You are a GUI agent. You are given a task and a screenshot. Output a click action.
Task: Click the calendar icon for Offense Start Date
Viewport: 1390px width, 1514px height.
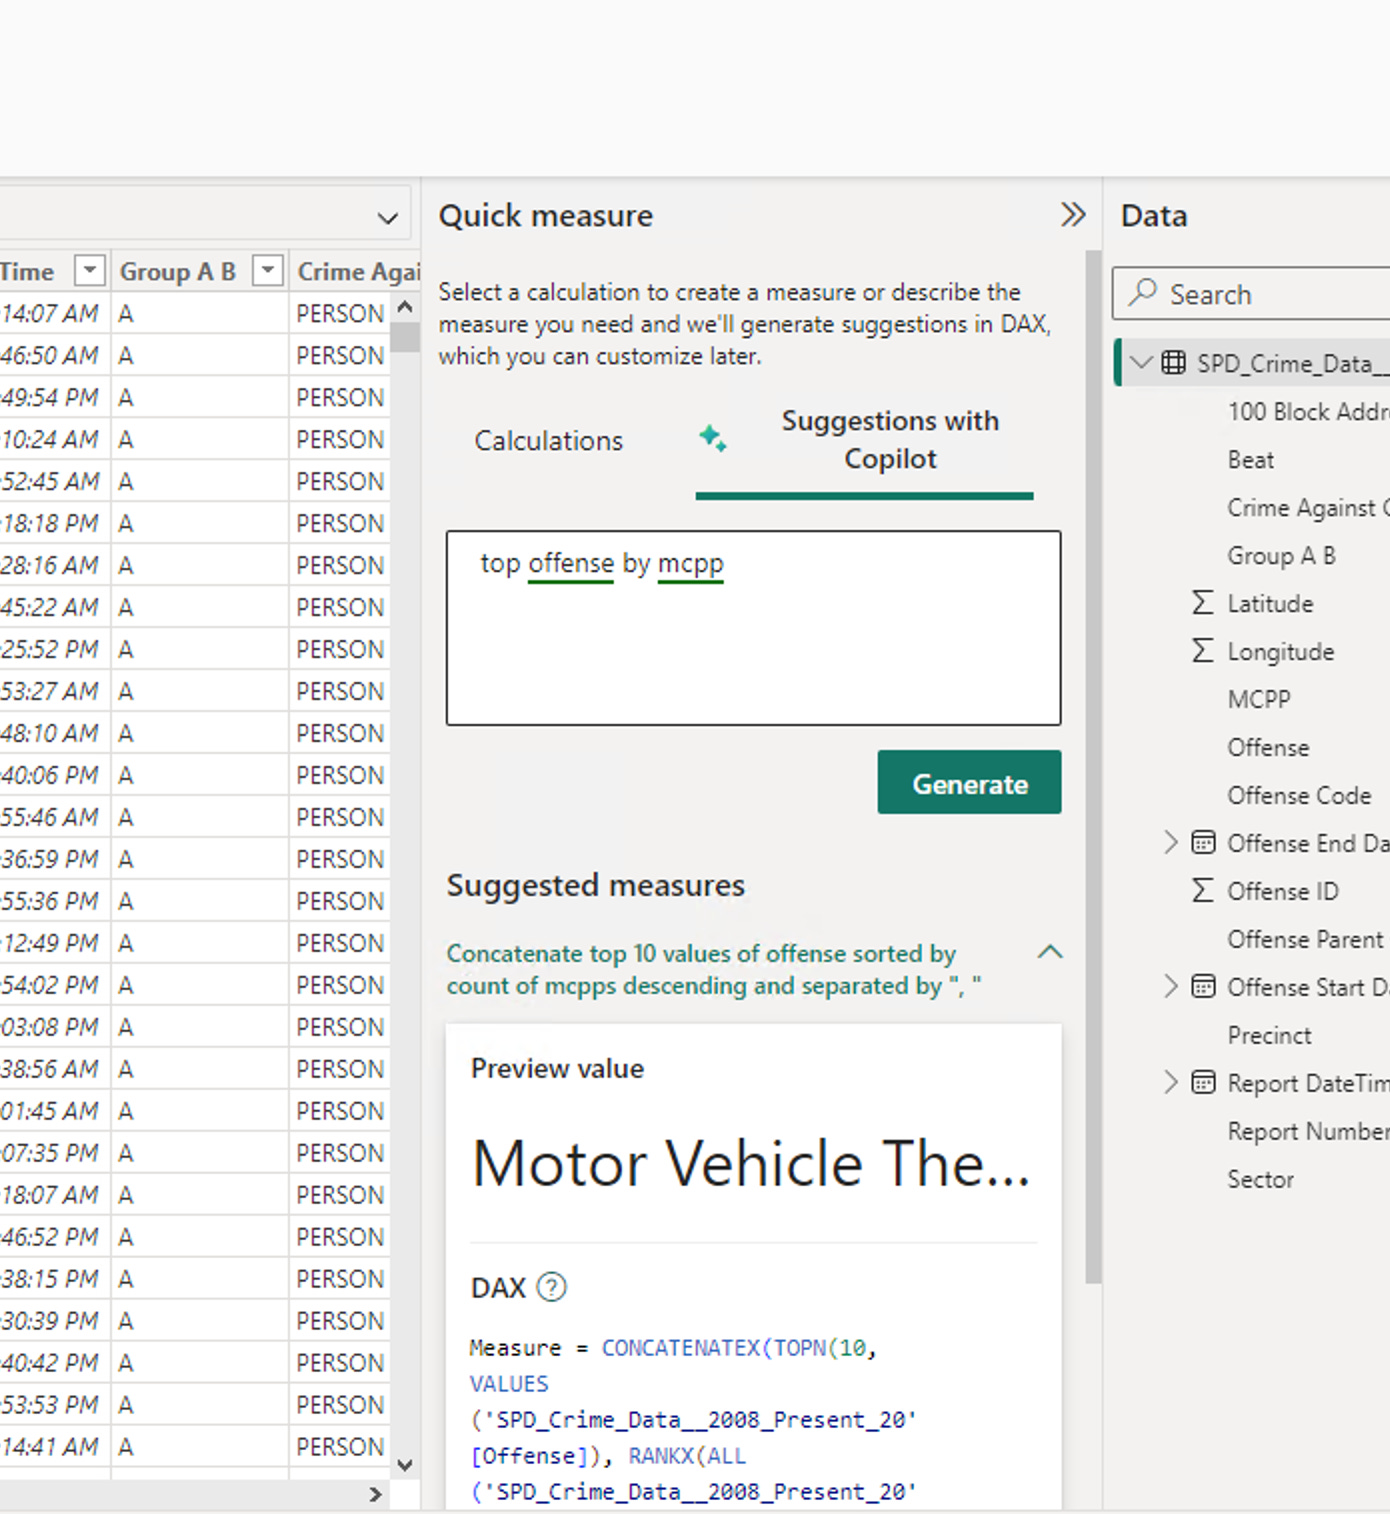pos(1203,987)
